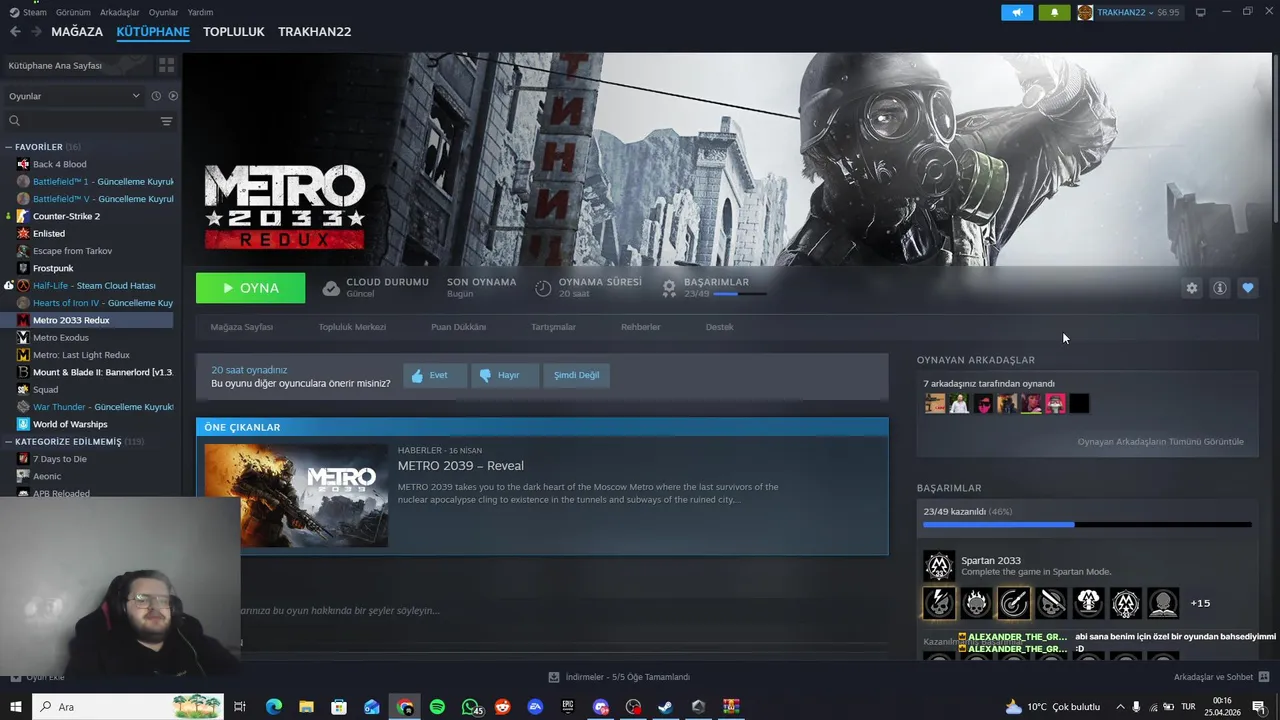This screenshot has width=1280, height=720.
Task: Click the Windows taskbar search box Ara
Action: coord(129,707)
